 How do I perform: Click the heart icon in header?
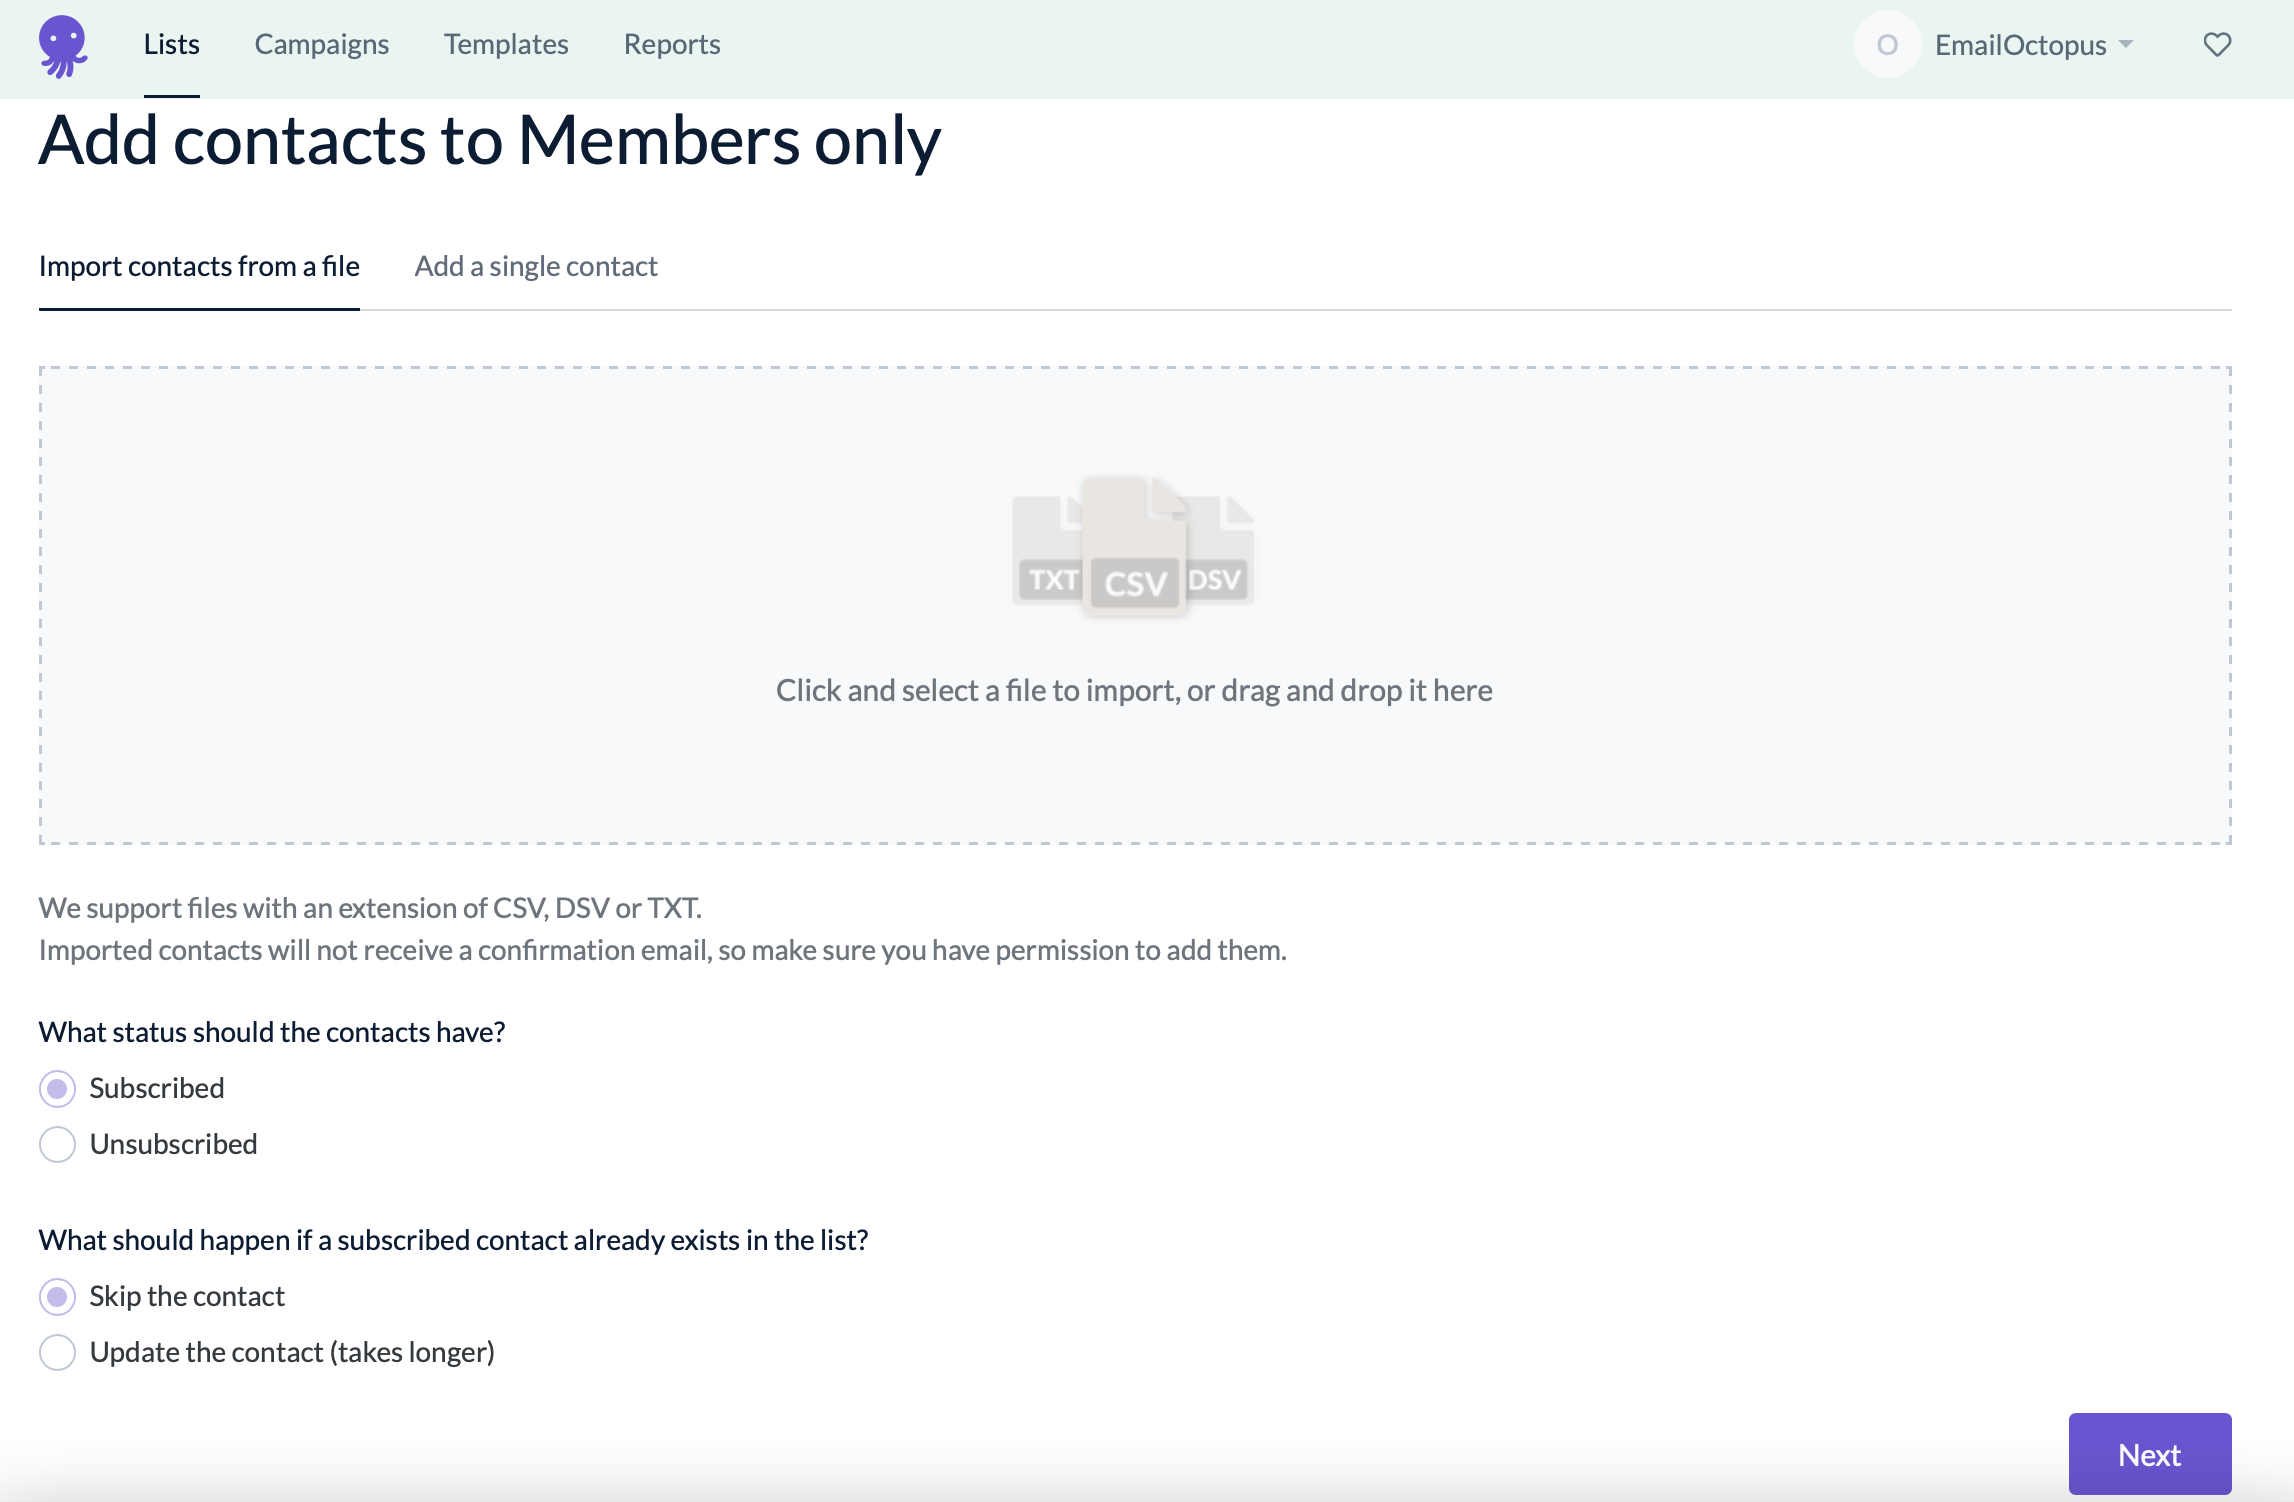[x=2217, y=45]
